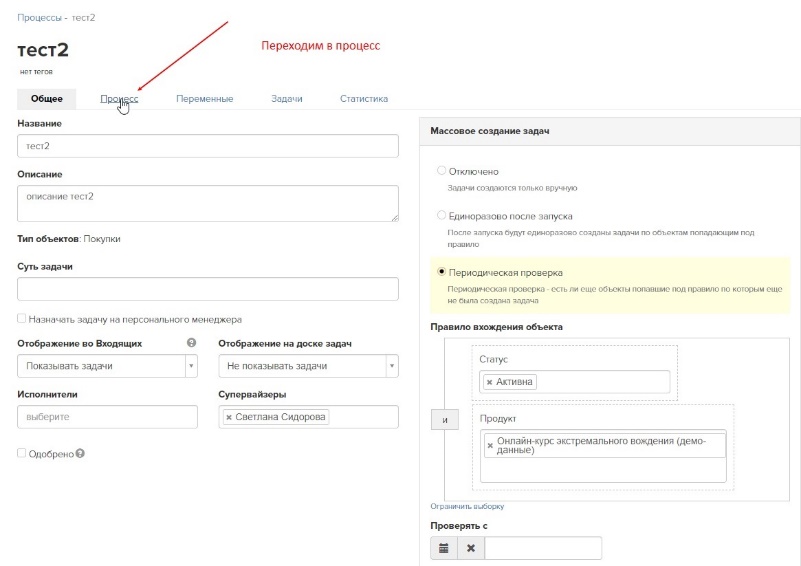Enable the Одобрено checkbox

22,453
